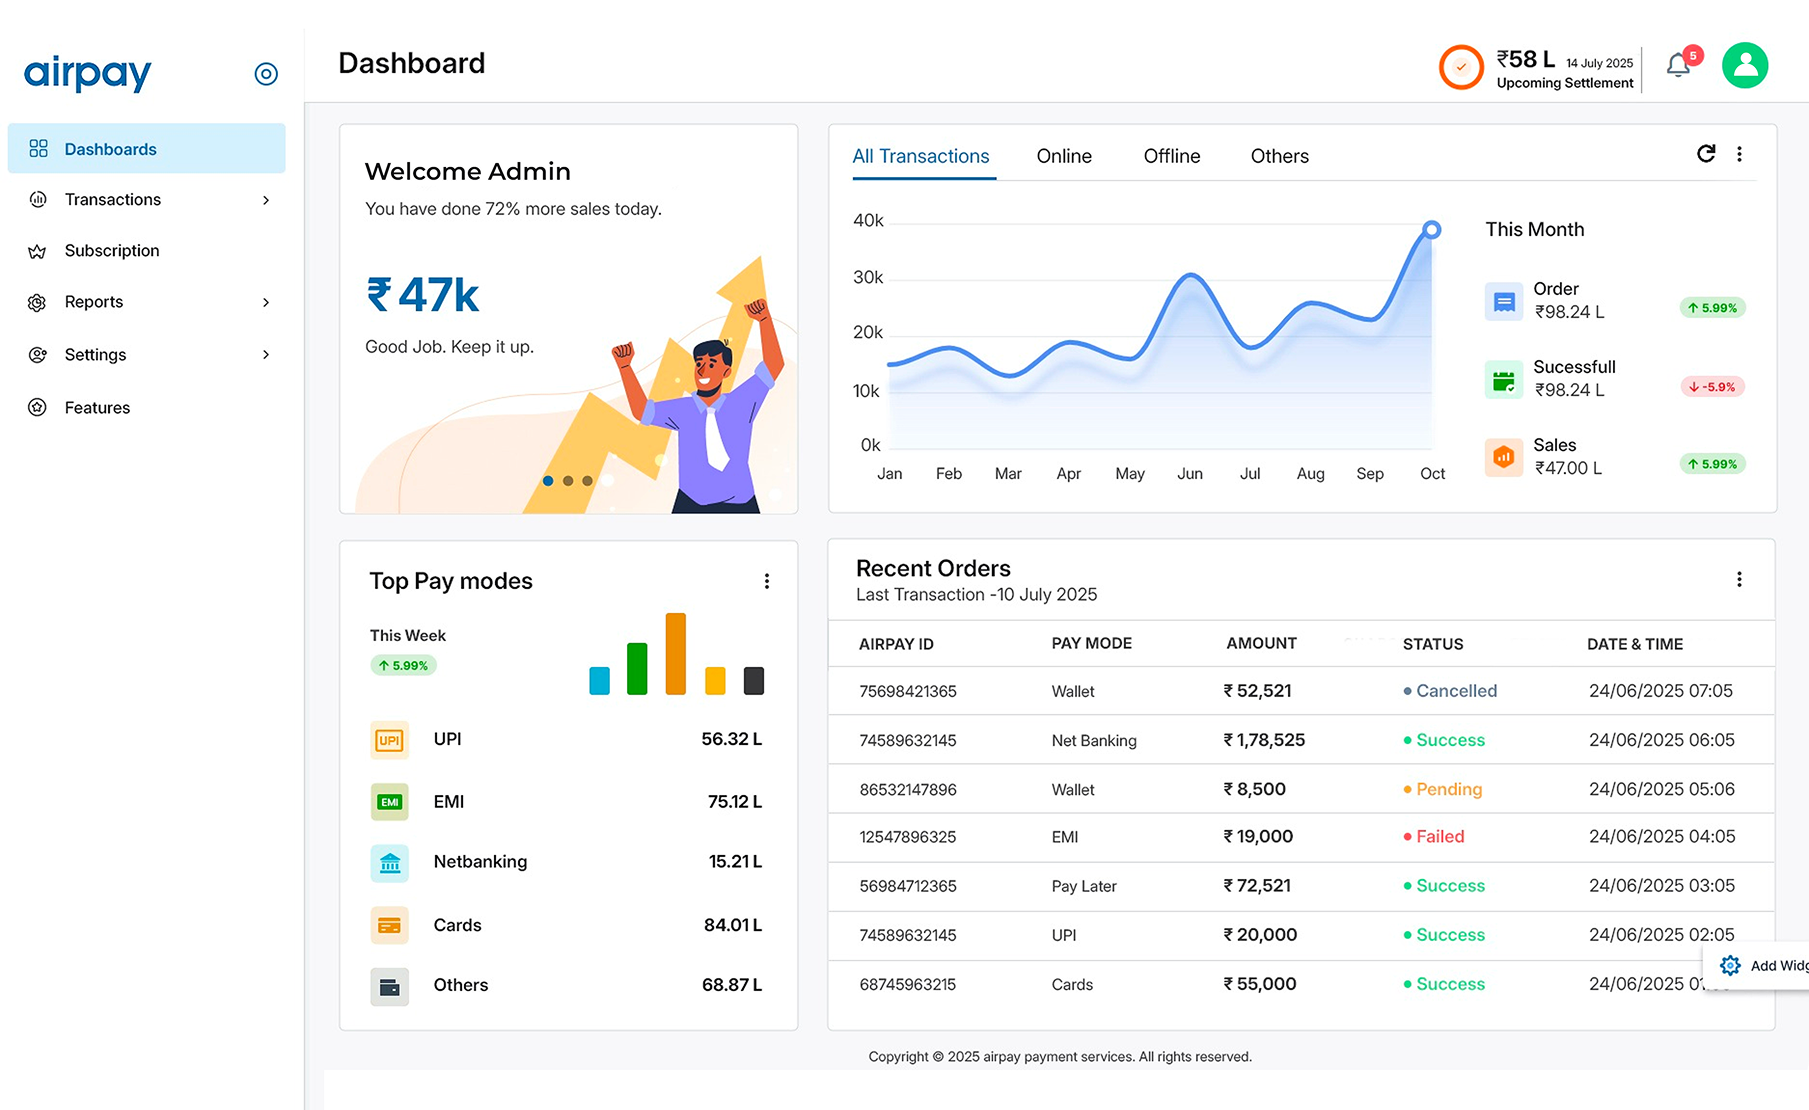This screenshot has width=1809, height=1110.
Task: Expand the Reports submenu chevron
Action: click(x=266, y=302)
